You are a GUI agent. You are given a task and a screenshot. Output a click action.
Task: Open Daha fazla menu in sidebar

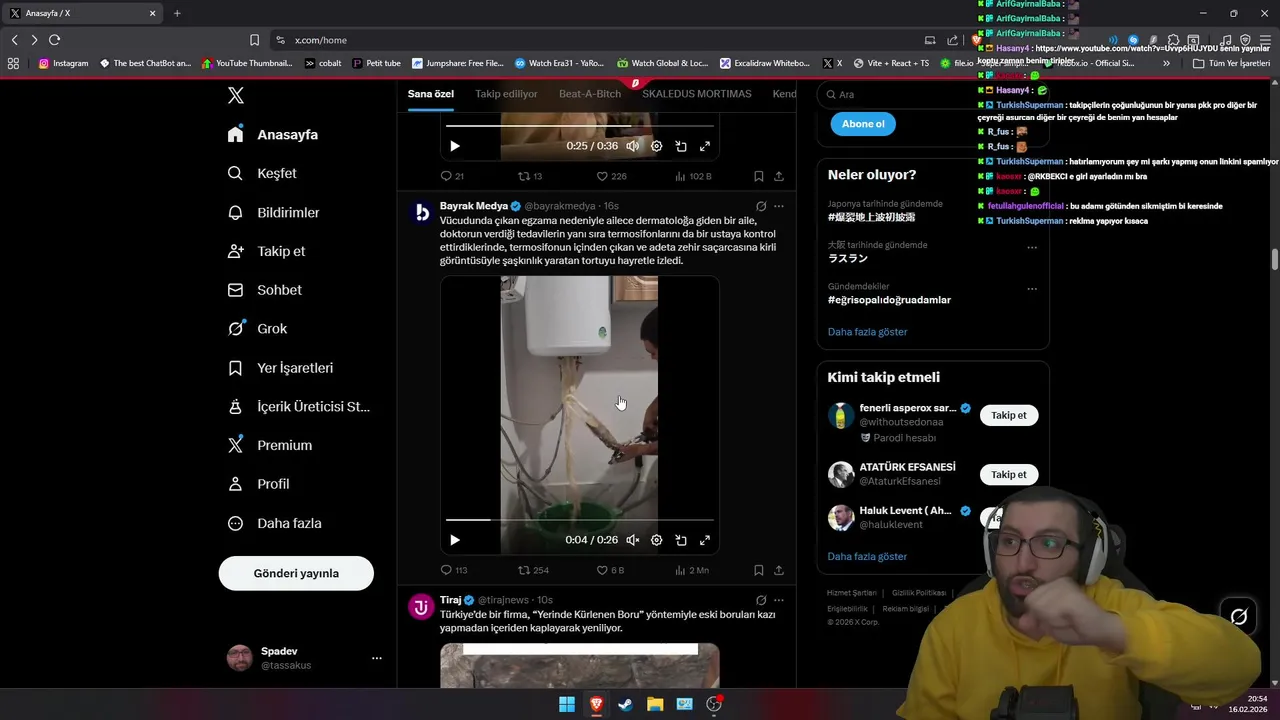pos(274,523)
